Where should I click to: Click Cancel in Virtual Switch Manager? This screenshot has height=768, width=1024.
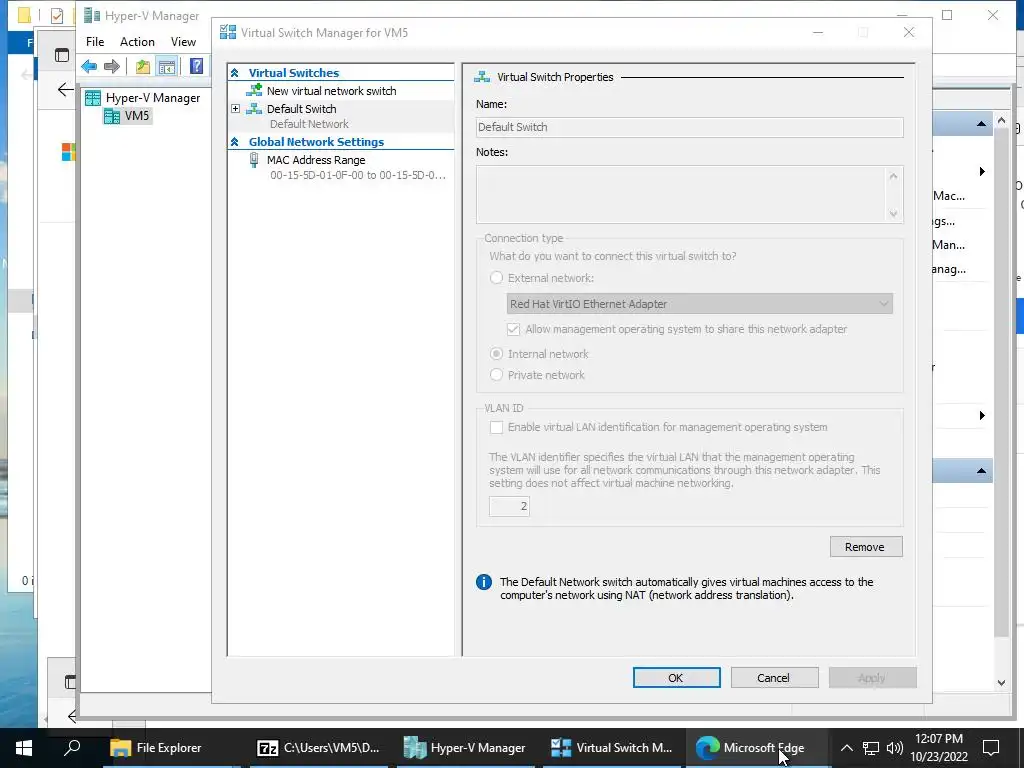[774, 678]
